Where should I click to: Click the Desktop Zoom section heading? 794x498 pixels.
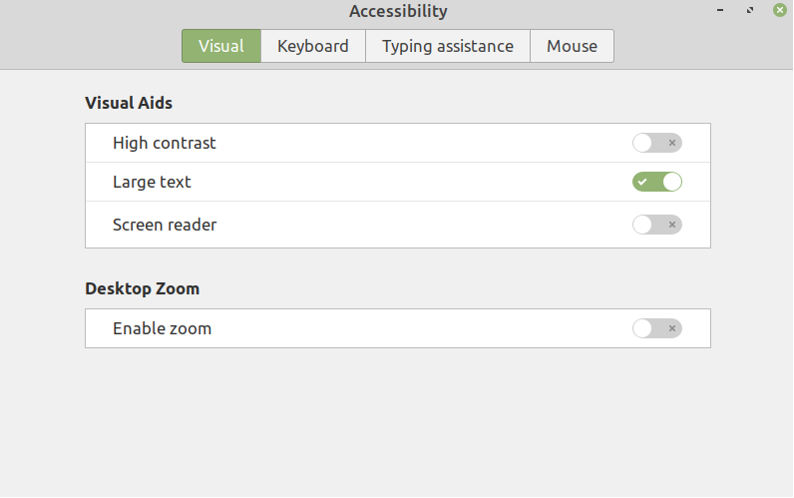coord(142,288)
